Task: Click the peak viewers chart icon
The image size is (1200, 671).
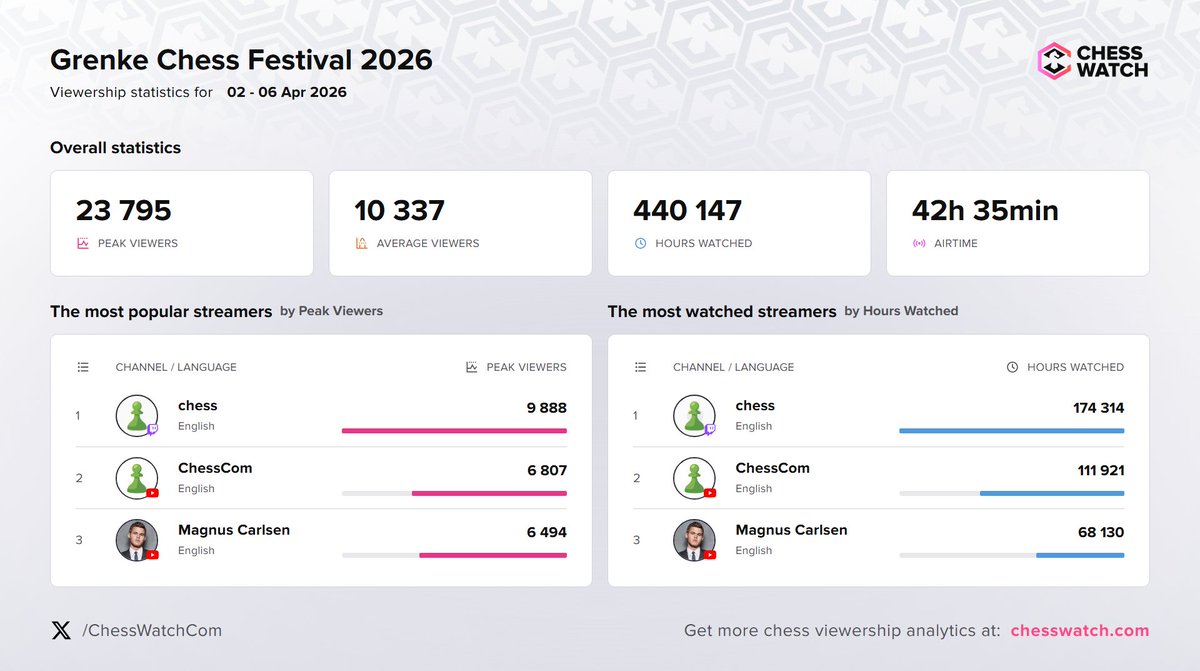Action: pos(83,243)
